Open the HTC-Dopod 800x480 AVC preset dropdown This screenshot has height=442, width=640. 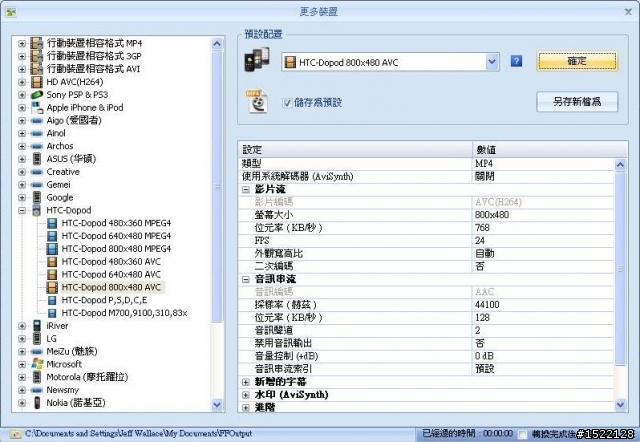click(x=492, y=62)
